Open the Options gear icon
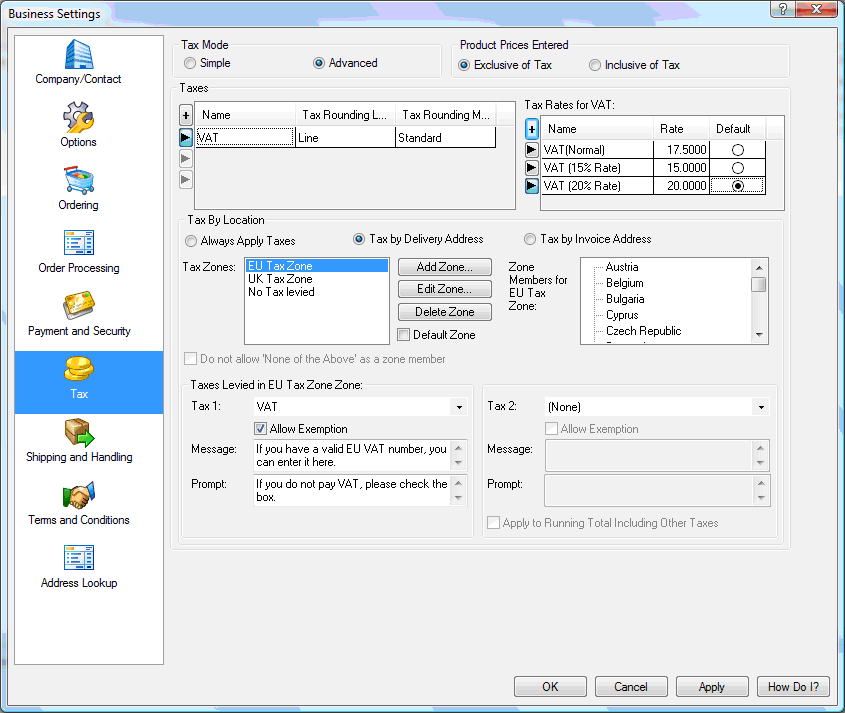This screenshot has height=713, width=845. click(78, 119)
